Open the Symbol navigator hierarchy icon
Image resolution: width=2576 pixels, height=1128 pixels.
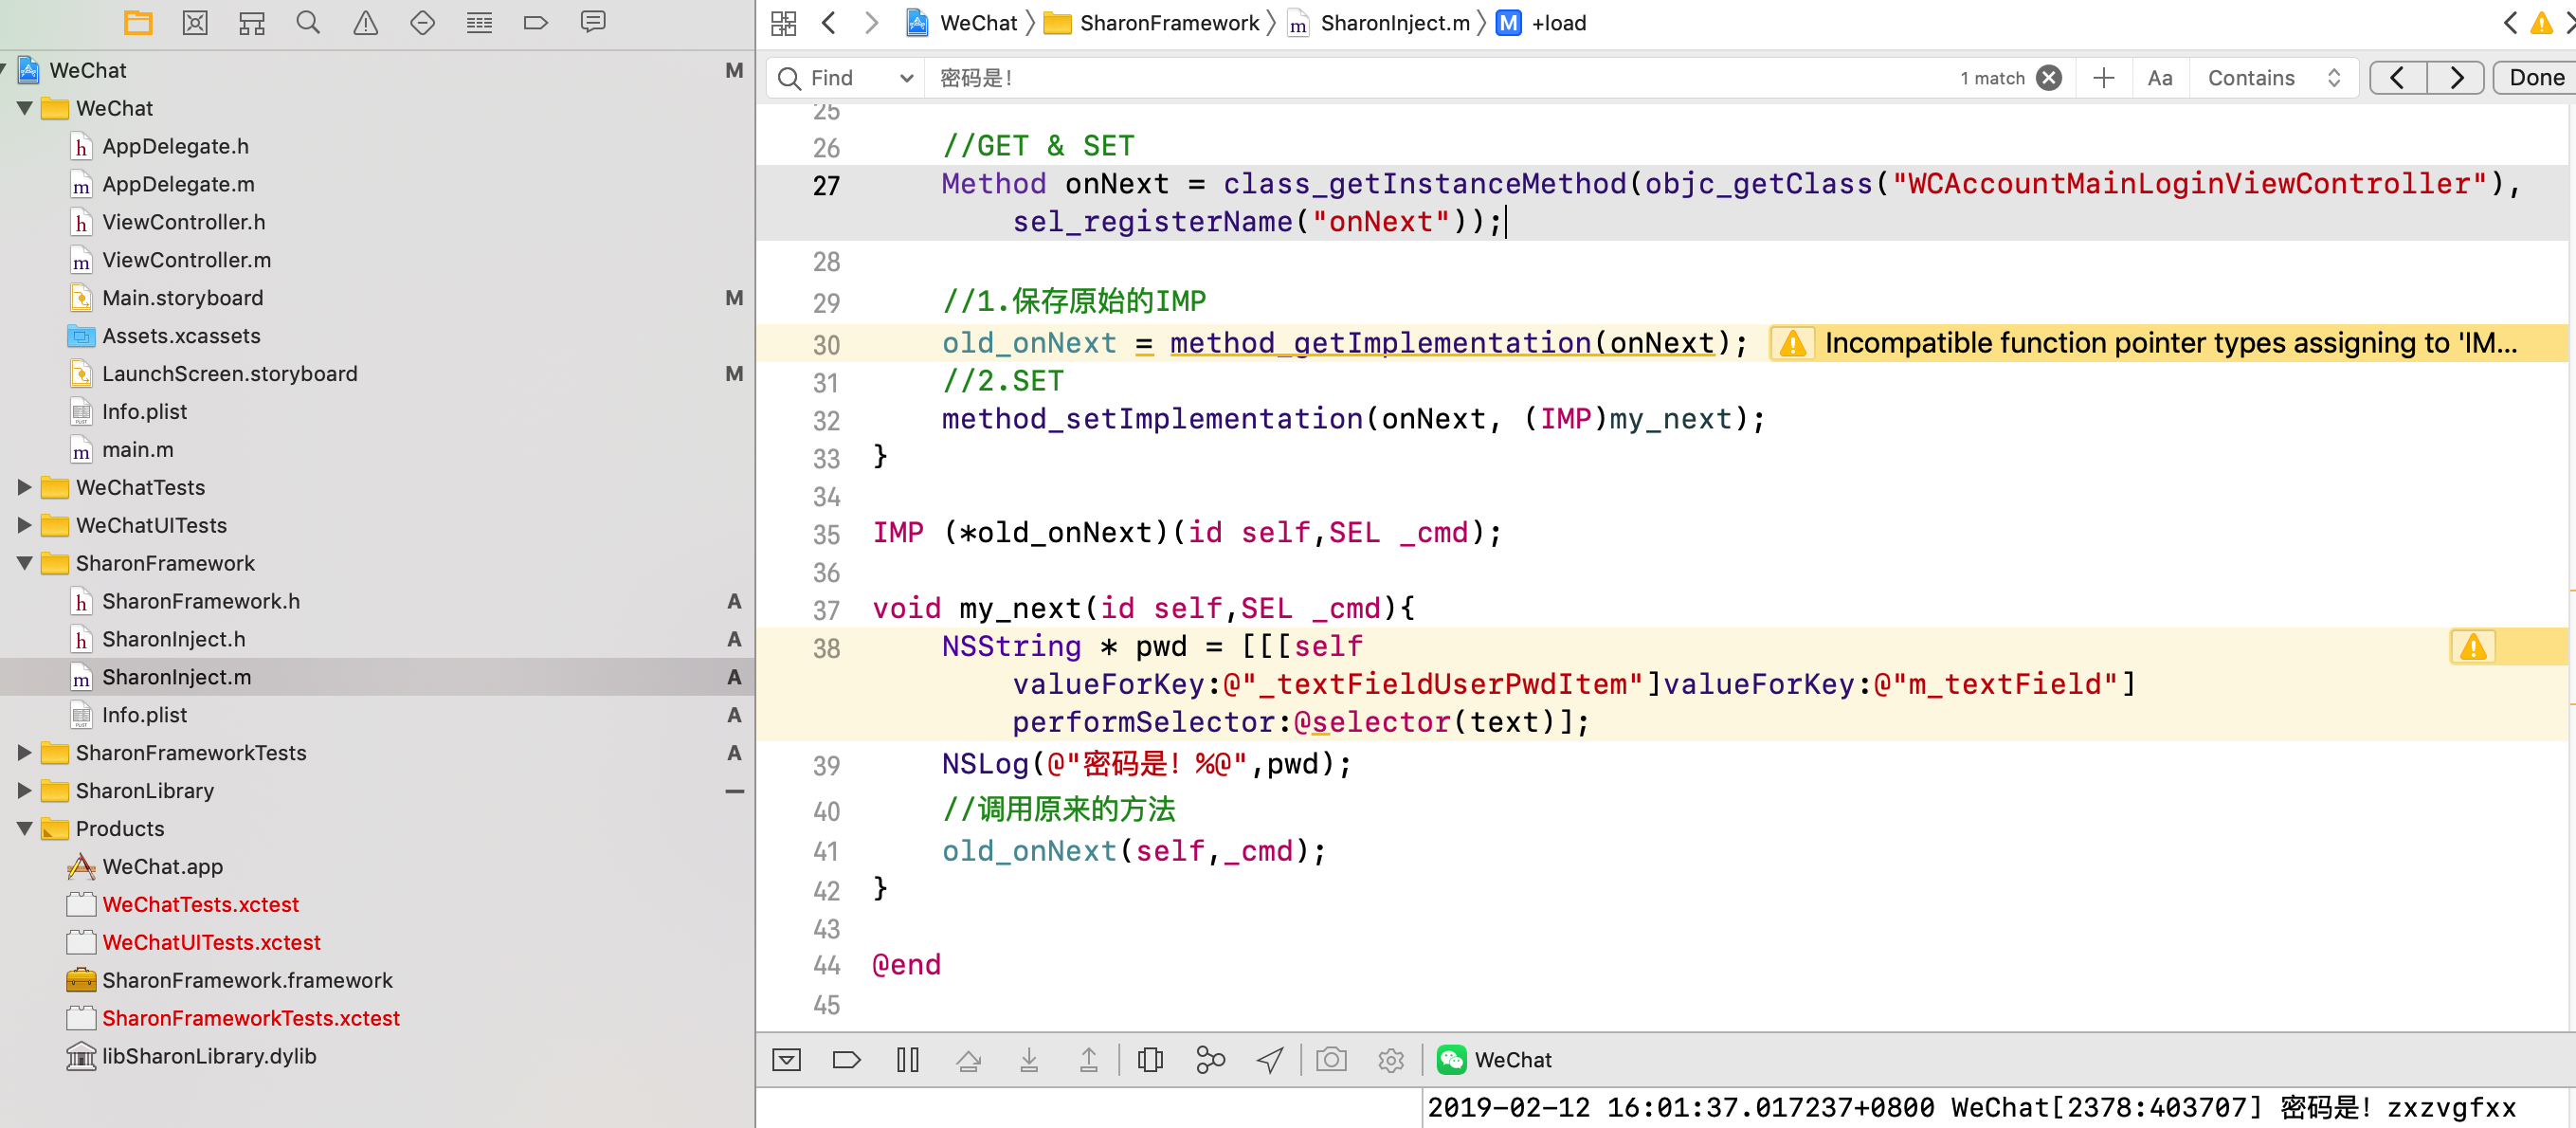(251, 23)
